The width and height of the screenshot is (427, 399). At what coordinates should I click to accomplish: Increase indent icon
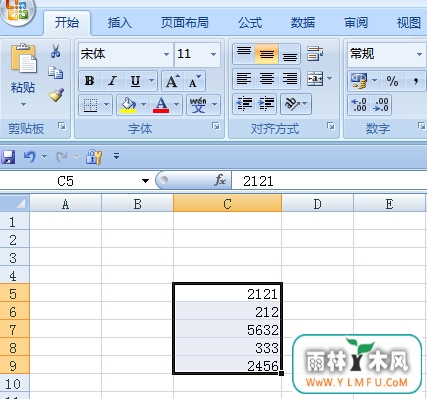267,104
